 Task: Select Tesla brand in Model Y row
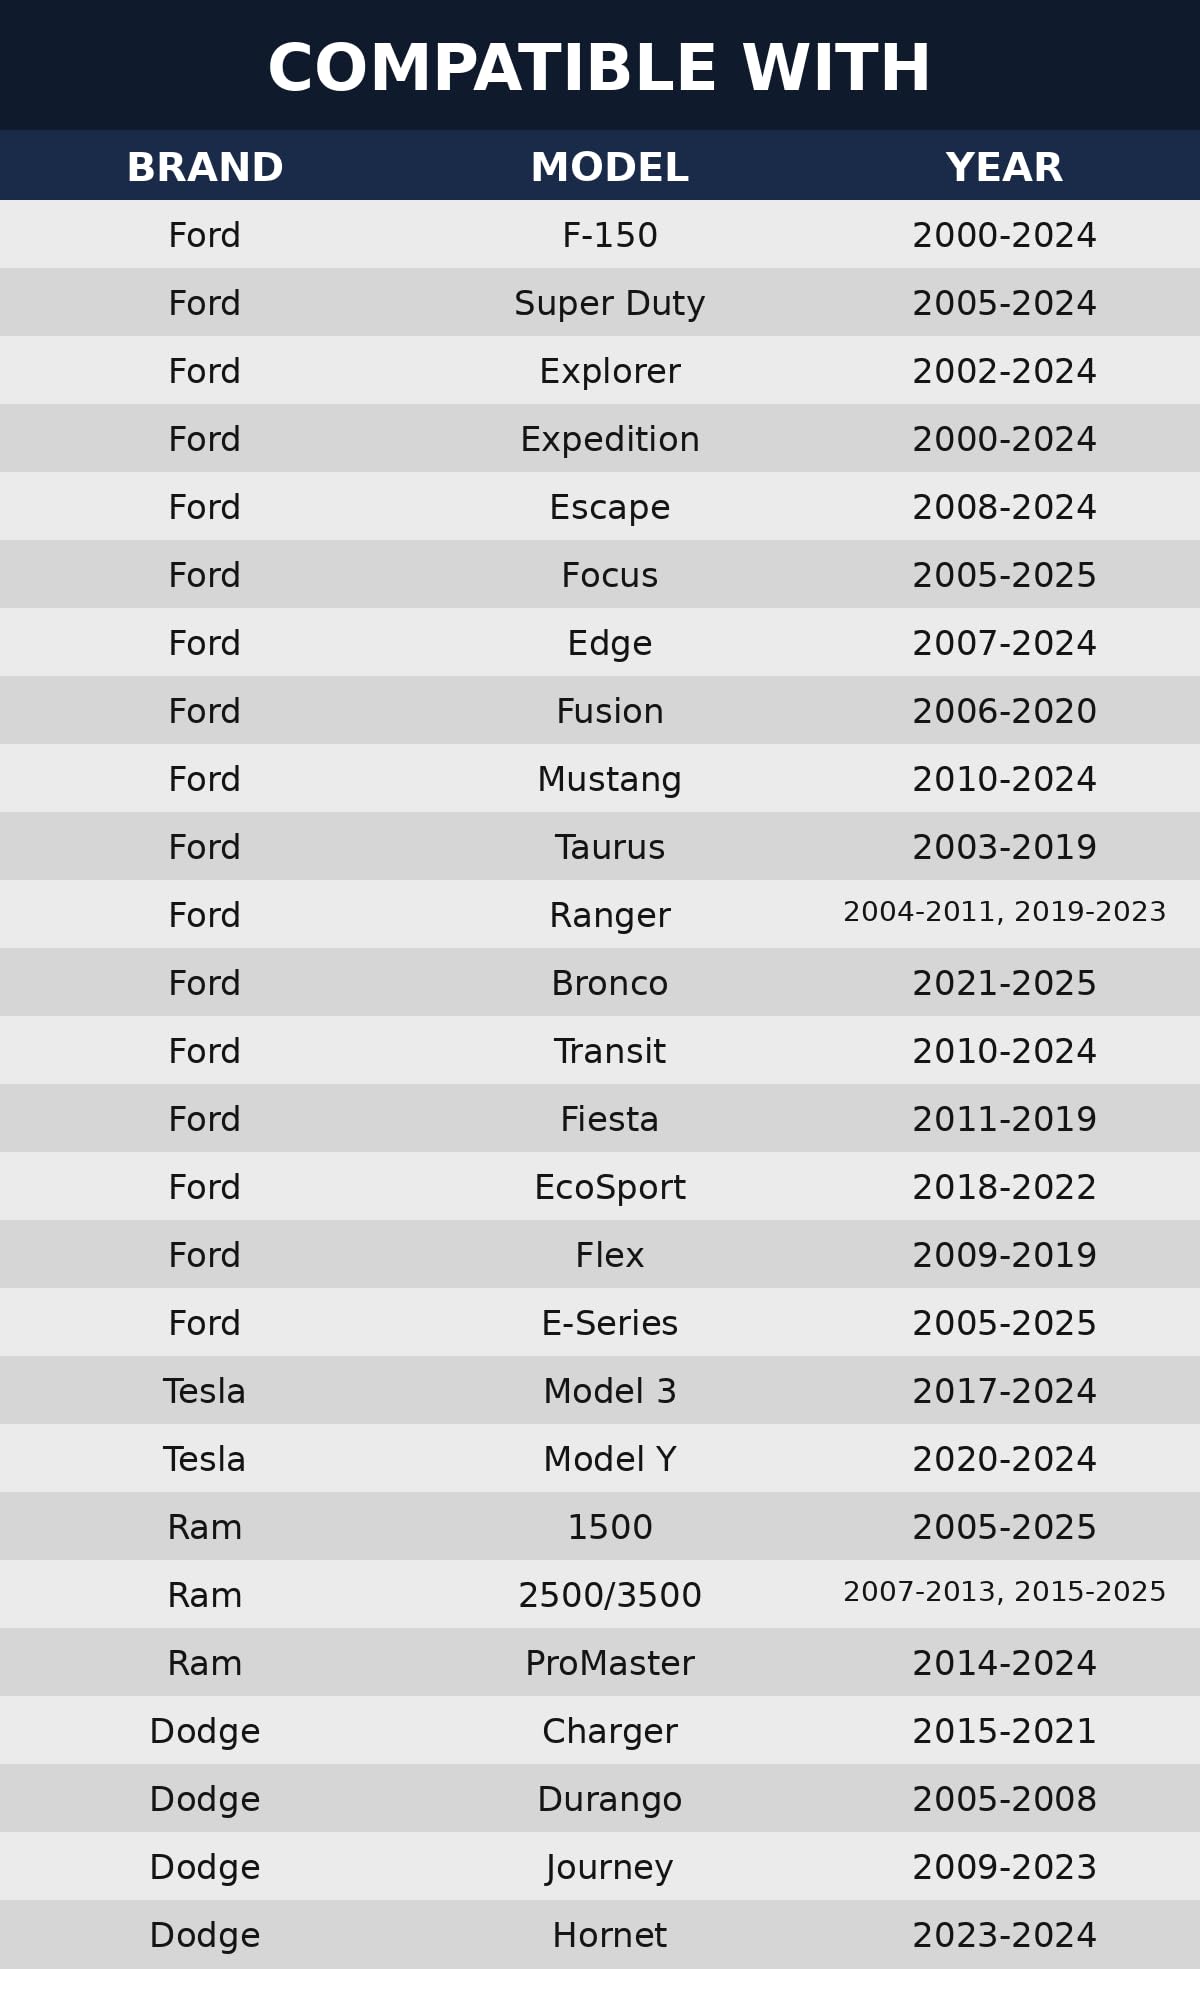(205, 1460)
